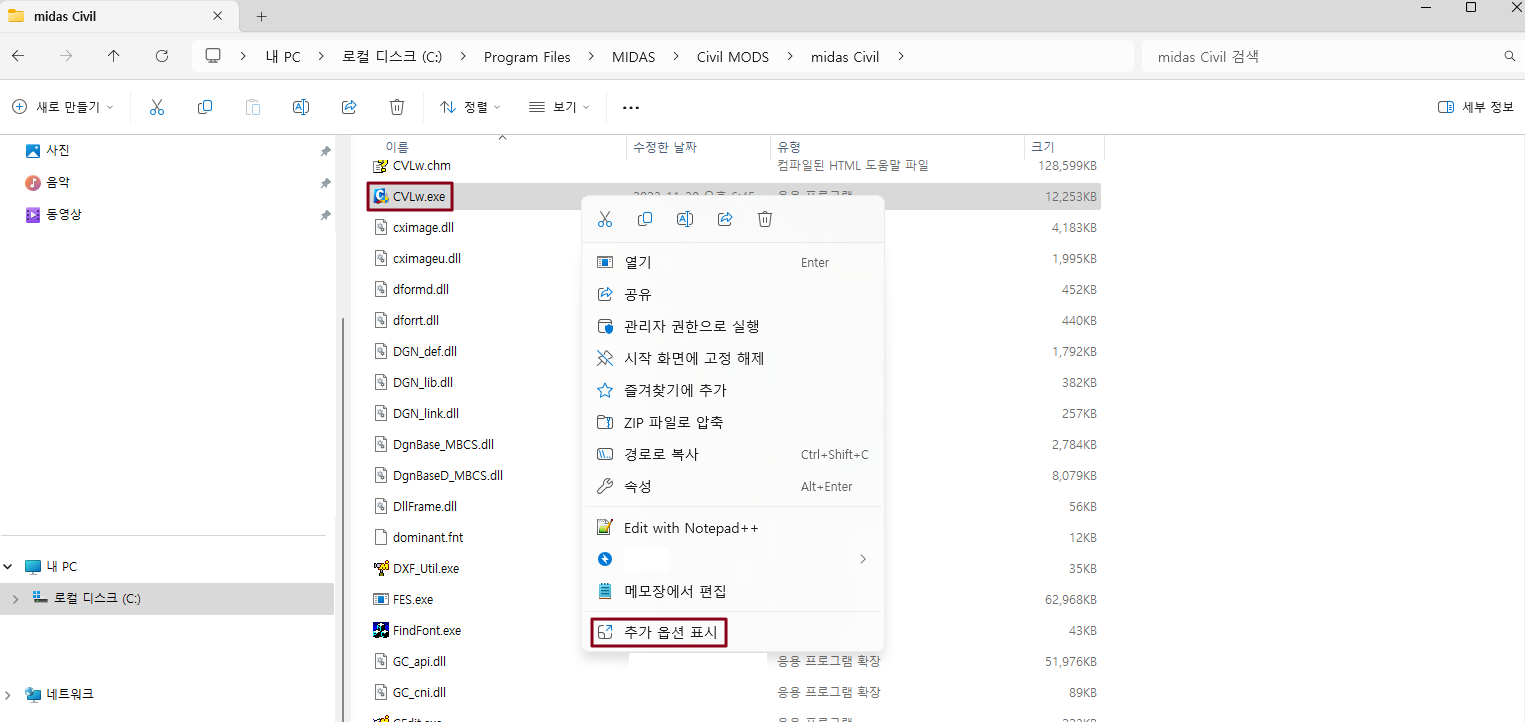Click the Rename icon in the context menu
The width and height of the screenshot is (1525, 722).
click(x=685, y=219)
